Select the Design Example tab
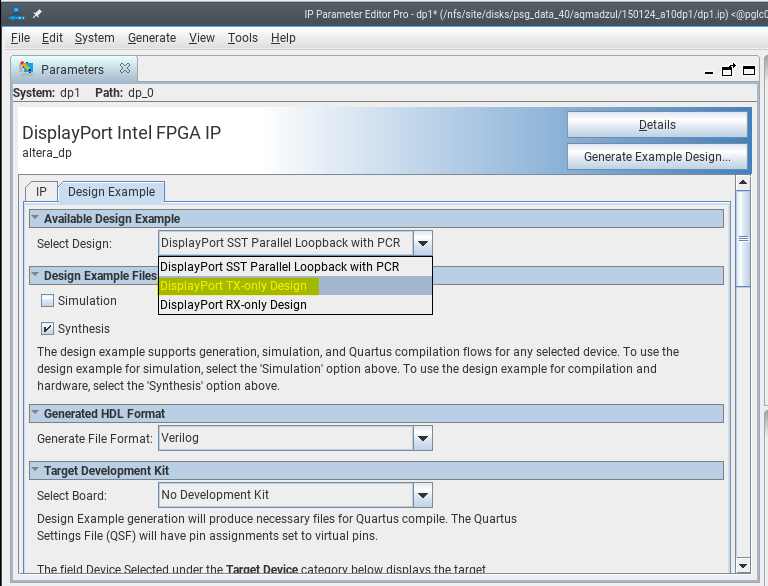This screenshot has height=586, width=768. 111,192
